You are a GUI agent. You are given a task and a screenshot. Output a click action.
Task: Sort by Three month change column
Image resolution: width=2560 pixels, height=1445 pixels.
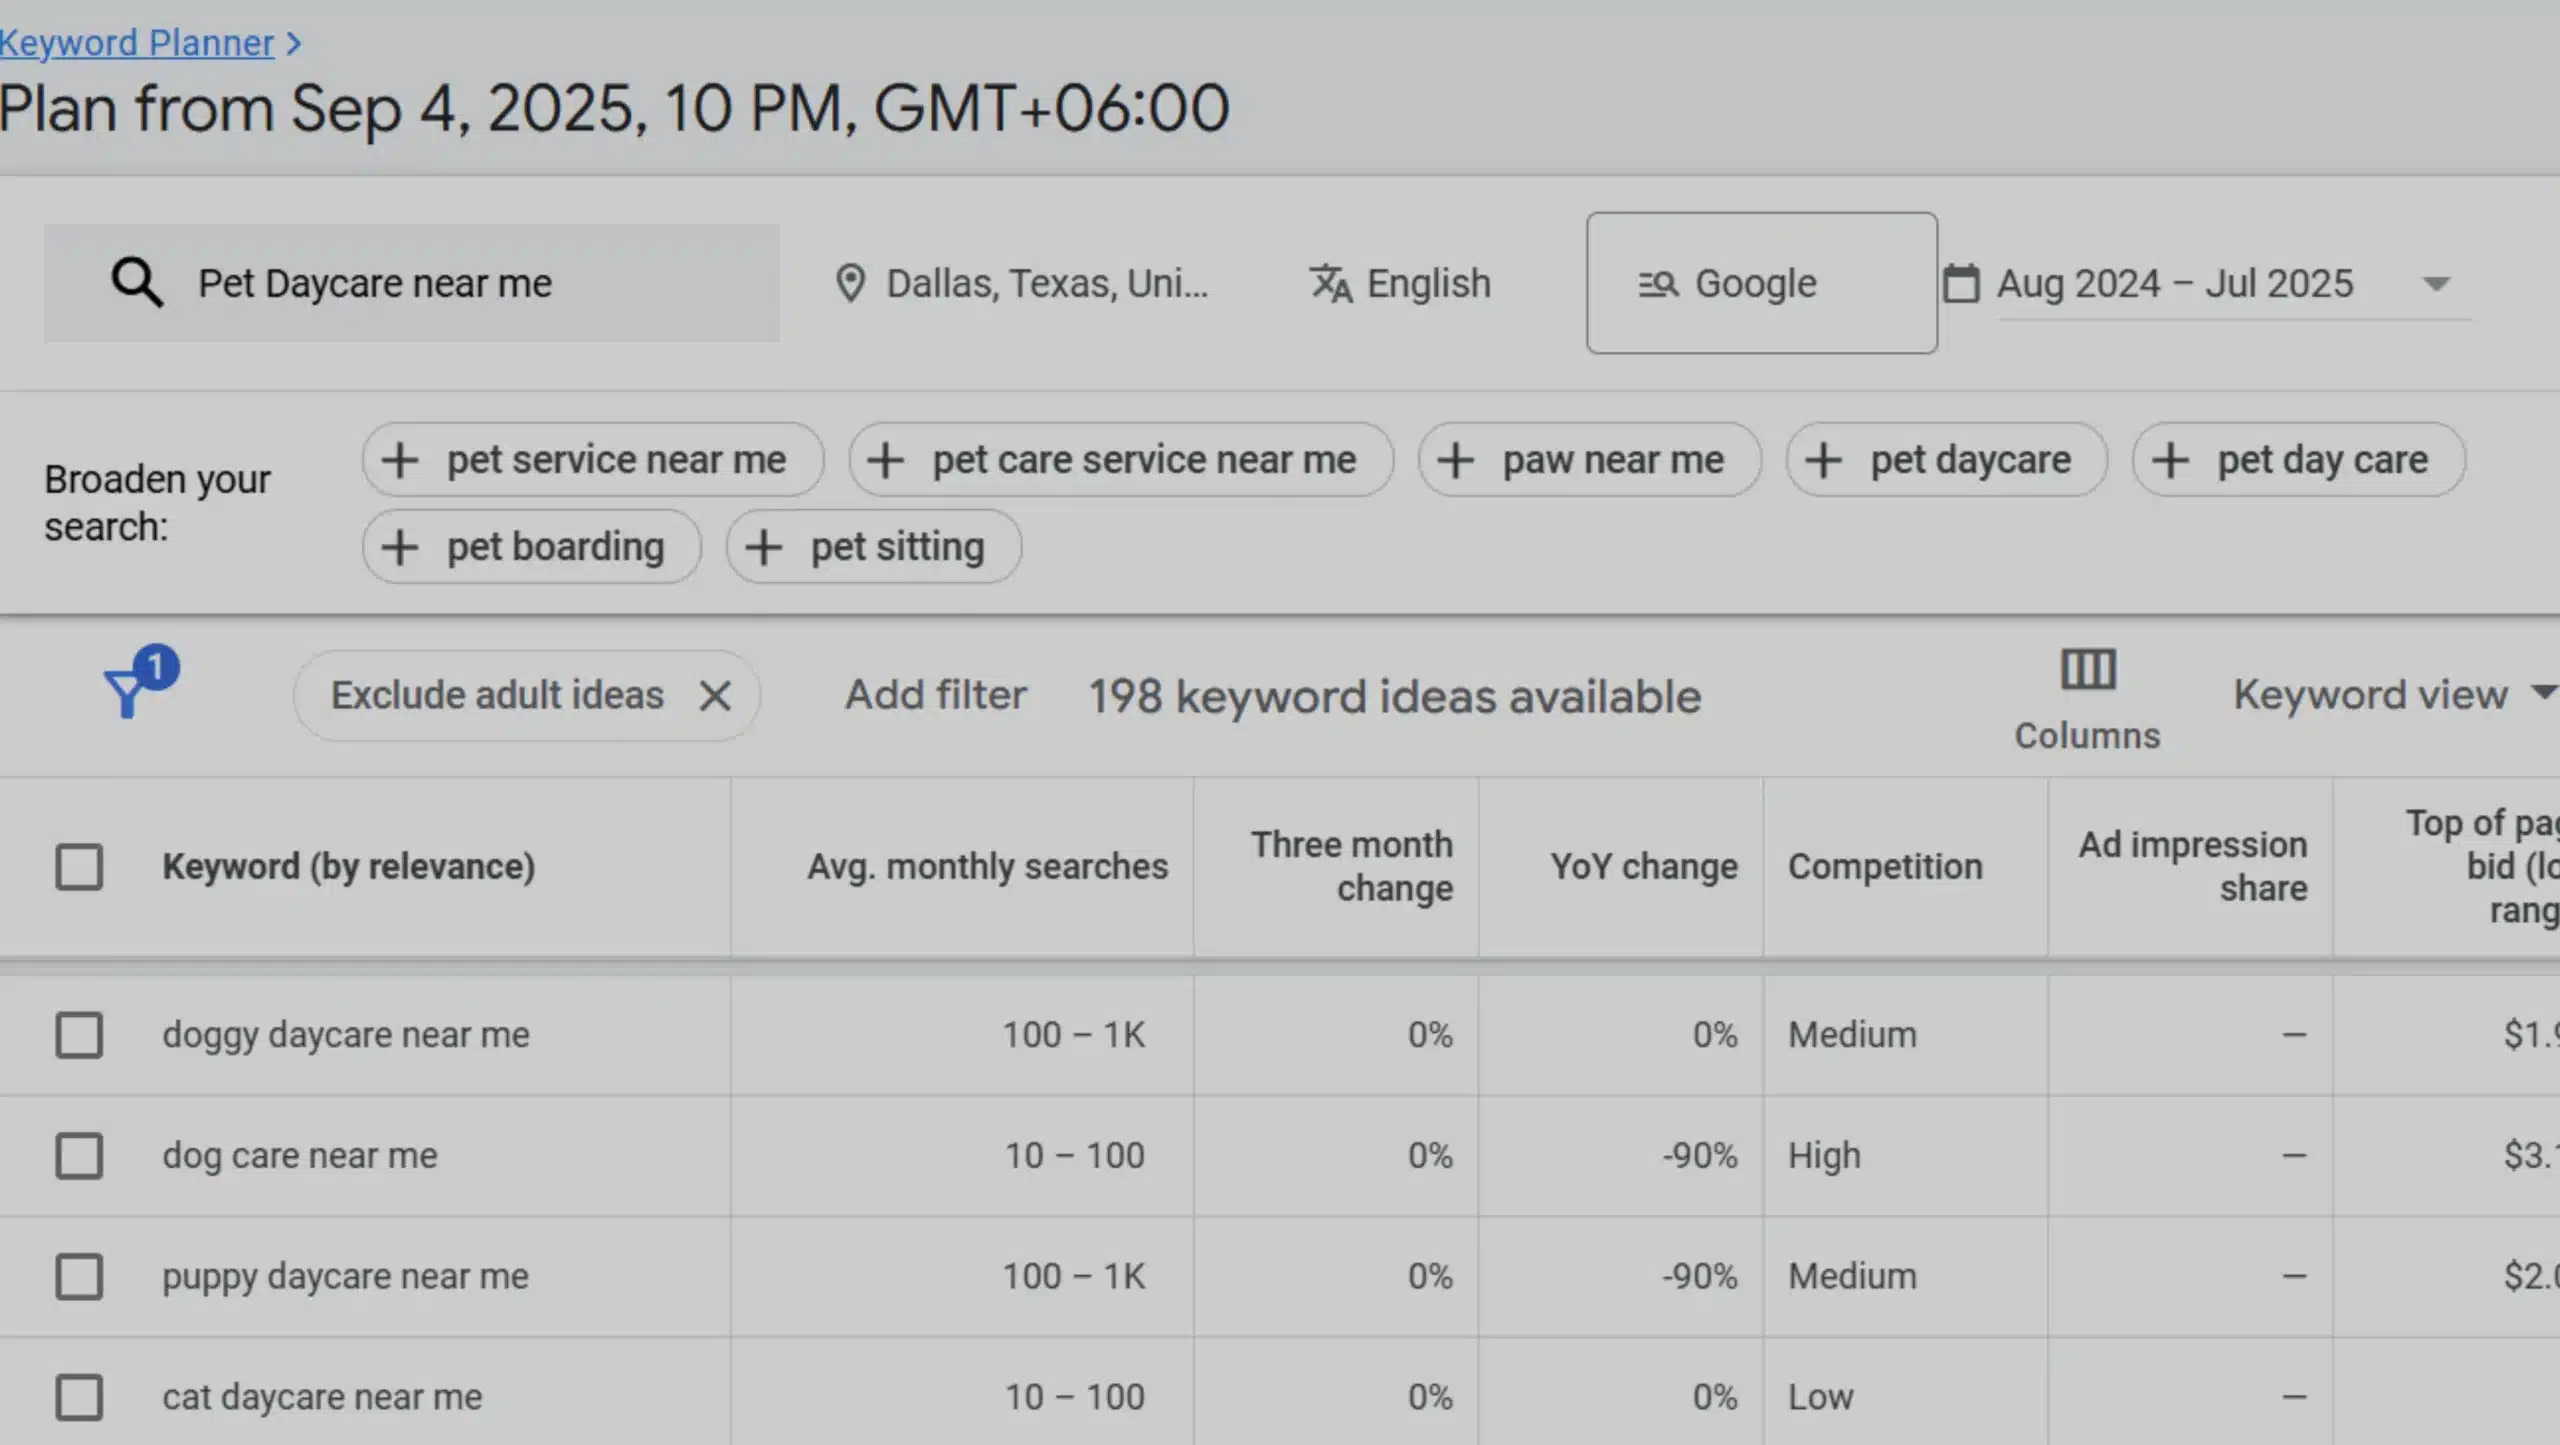[x=1352, y=867]
